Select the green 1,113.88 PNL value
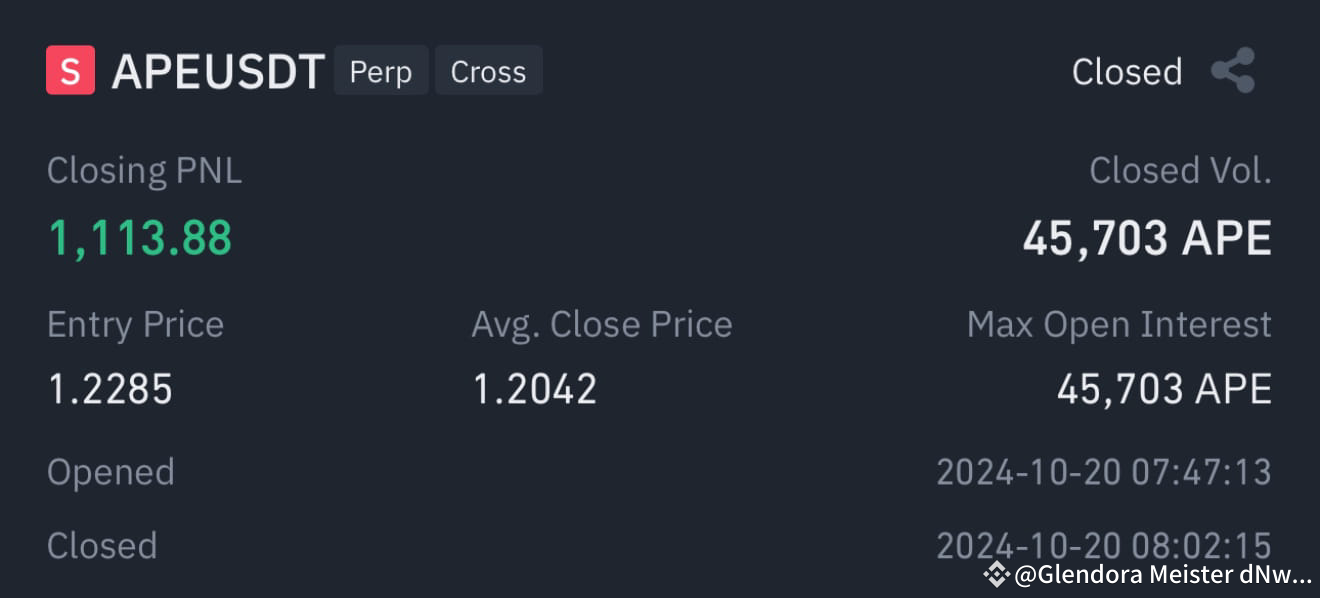Screen dimensions: 1320x598 click(139, 237)
